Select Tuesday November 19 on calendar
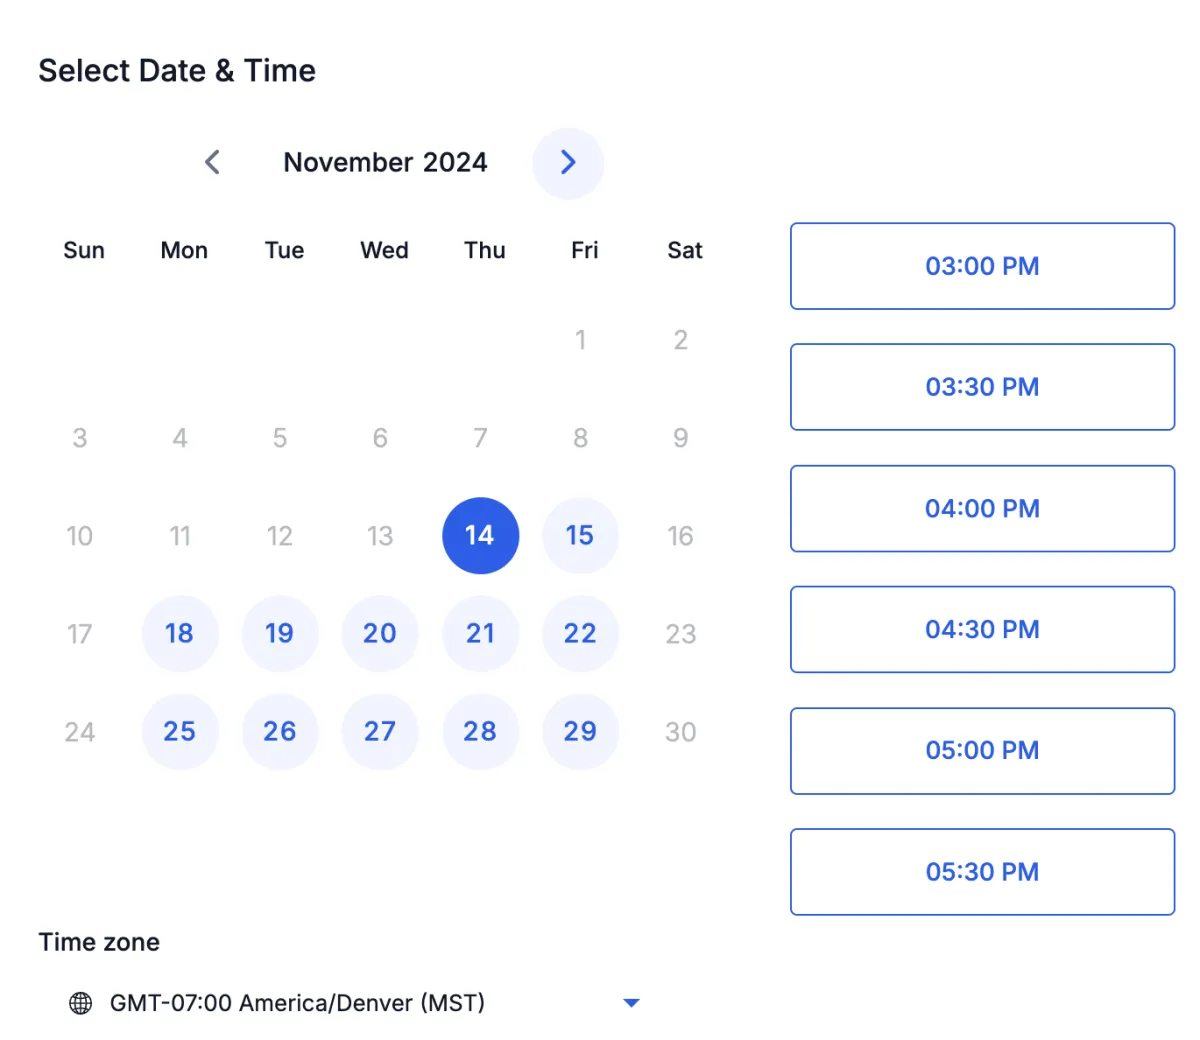Viewport: 1200px width, 1040px height. click(x=280, y=634)
